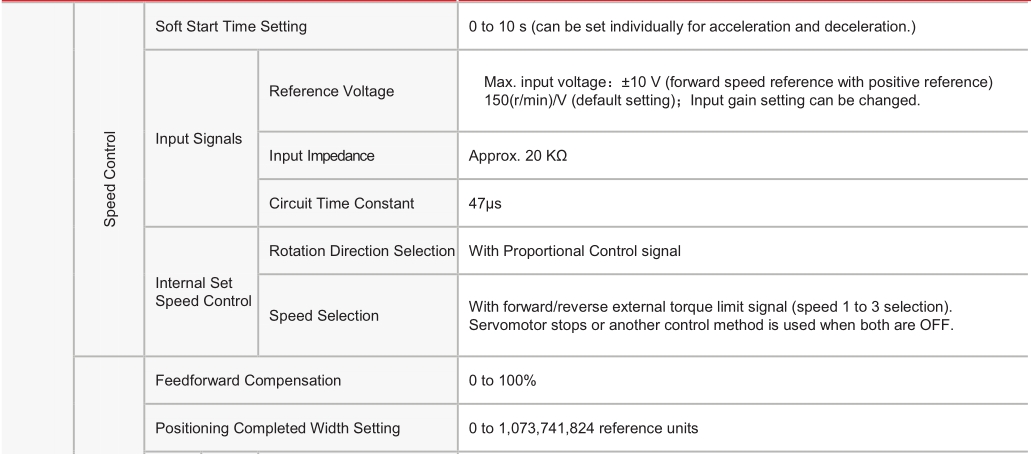Click the Input Signals group label
The image size is (1031, 454).
point(199,139)
